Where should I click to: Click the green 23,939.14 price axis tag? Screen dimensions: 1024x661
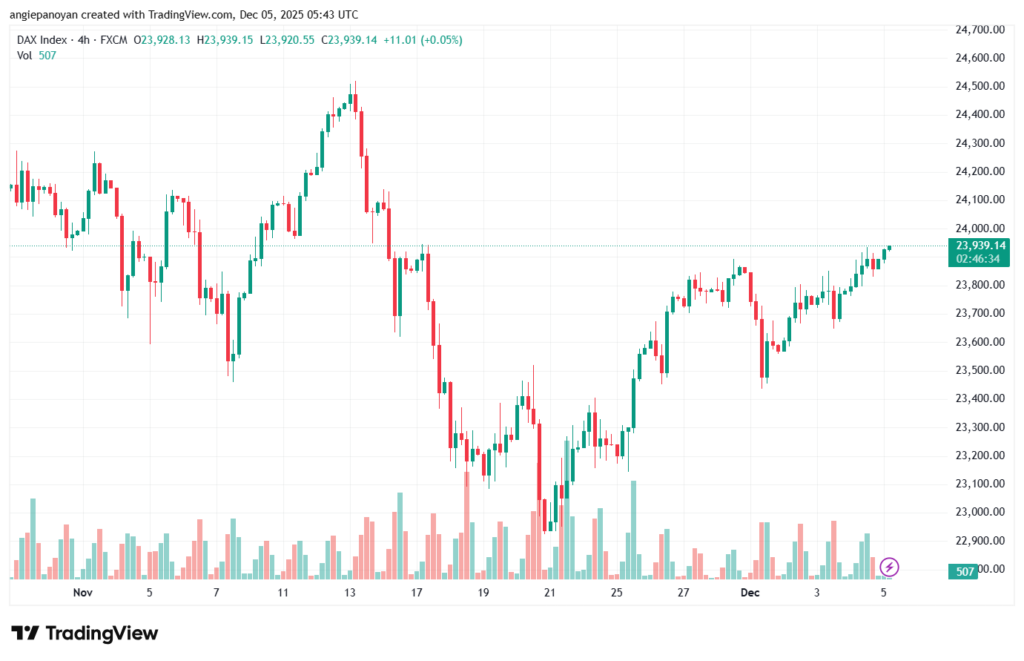[x=980, y=245]
